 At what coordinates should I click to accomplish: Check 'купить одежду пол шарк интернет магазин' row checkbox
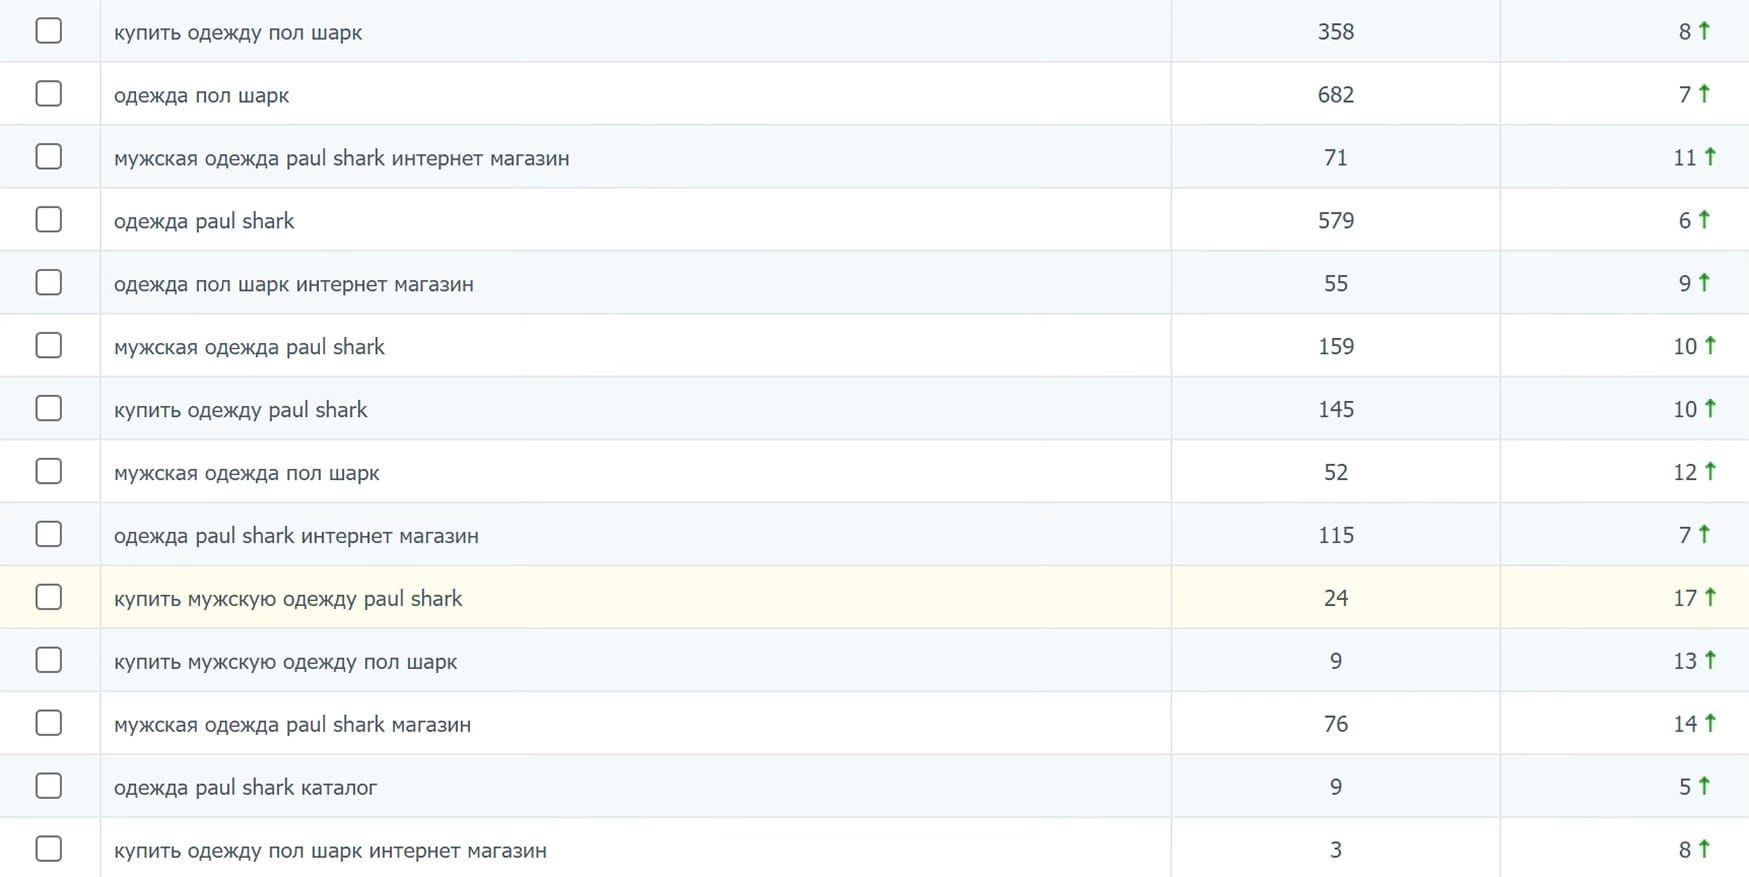tap(48, 850)
